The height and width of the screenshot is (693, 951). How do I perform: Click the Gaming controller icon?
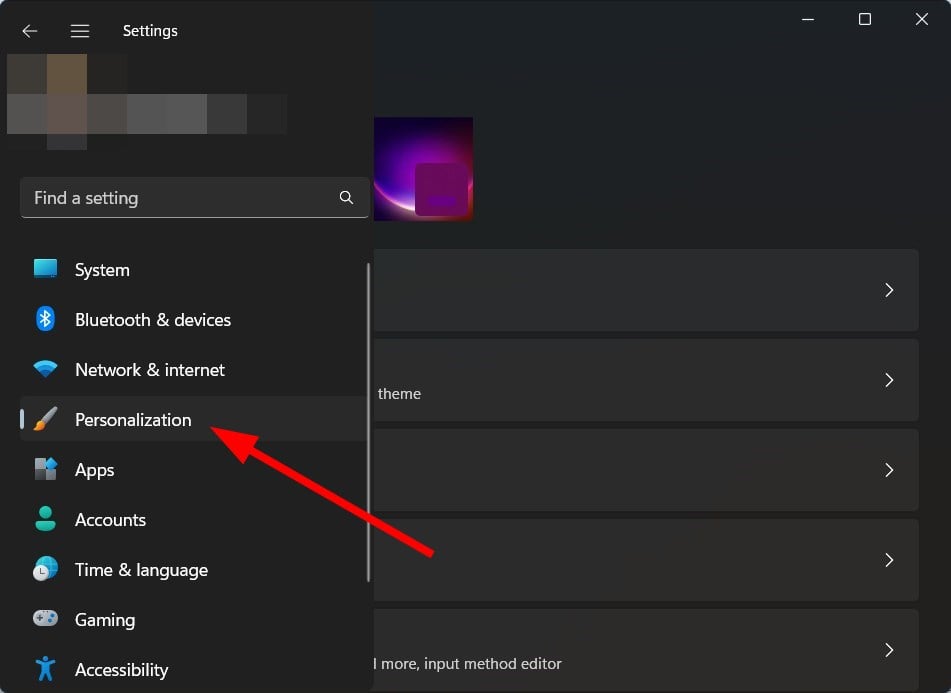tap(45, 618)
